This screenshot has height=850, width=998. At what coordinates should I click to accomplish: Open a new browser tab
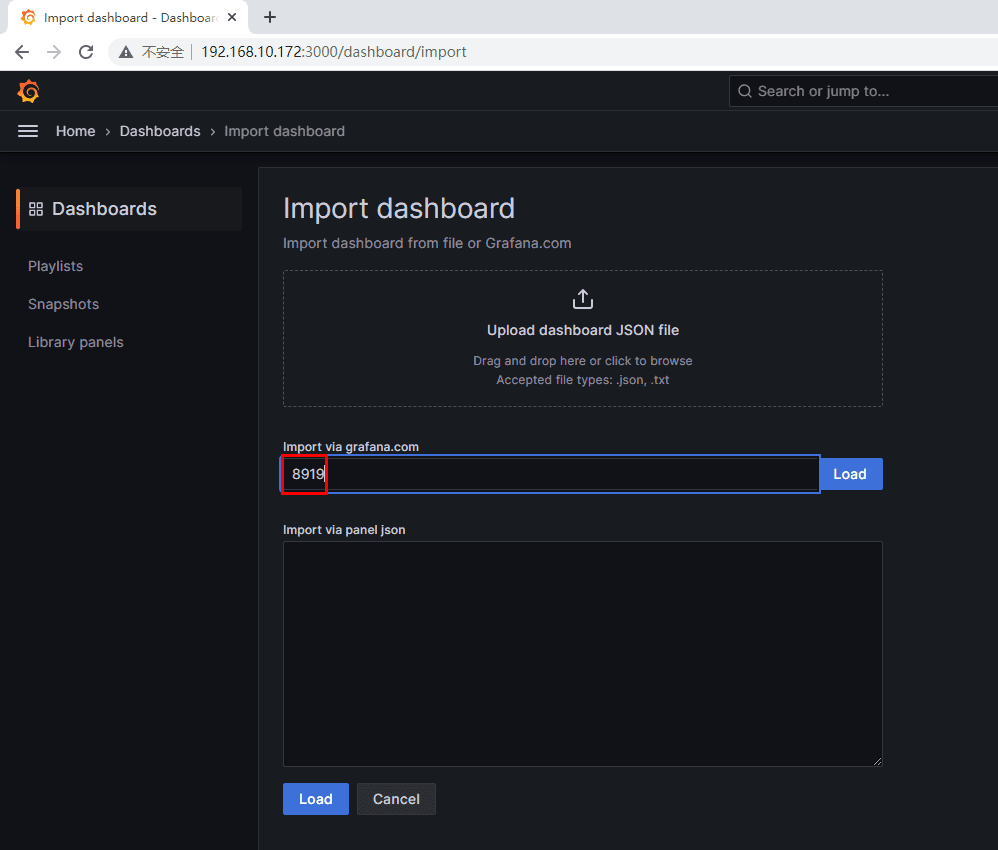[x=270, y=17]
